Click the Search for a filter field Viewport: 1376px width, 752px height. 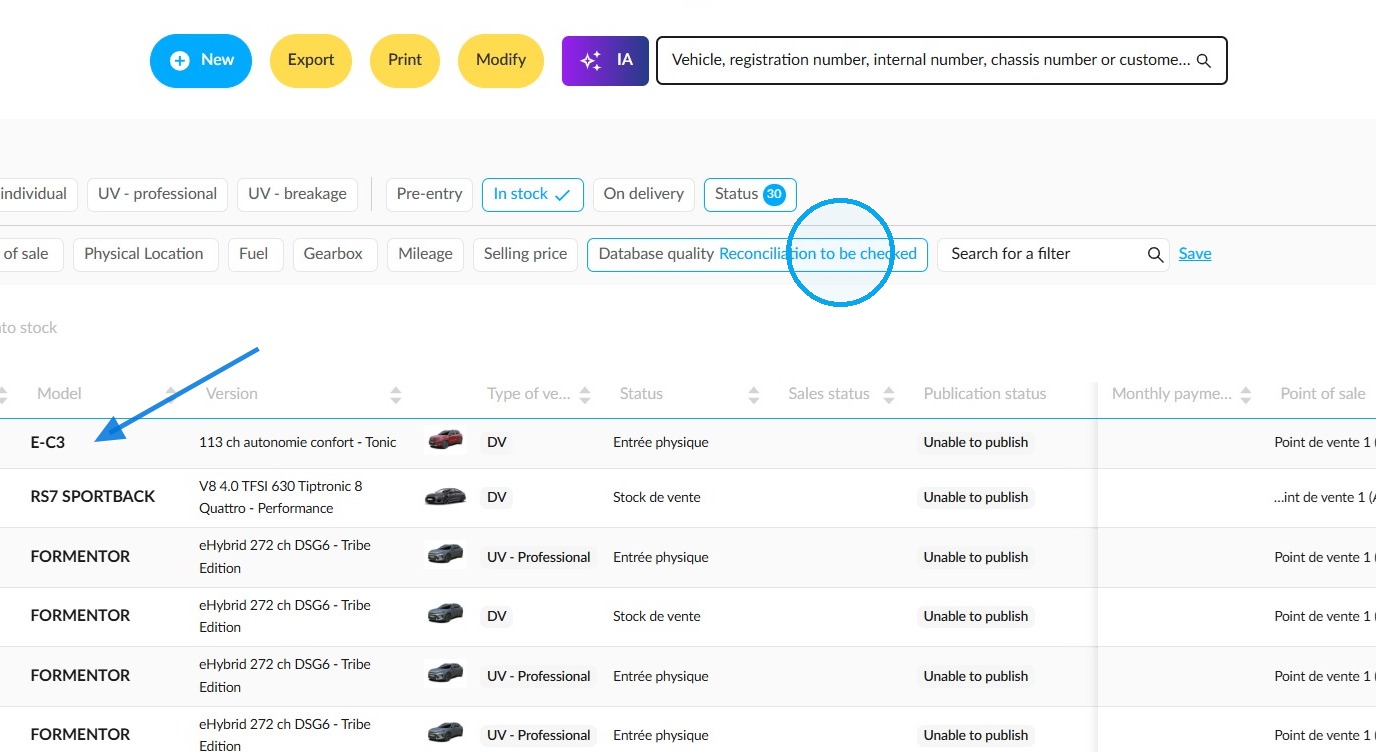[x=1053, y=254]
